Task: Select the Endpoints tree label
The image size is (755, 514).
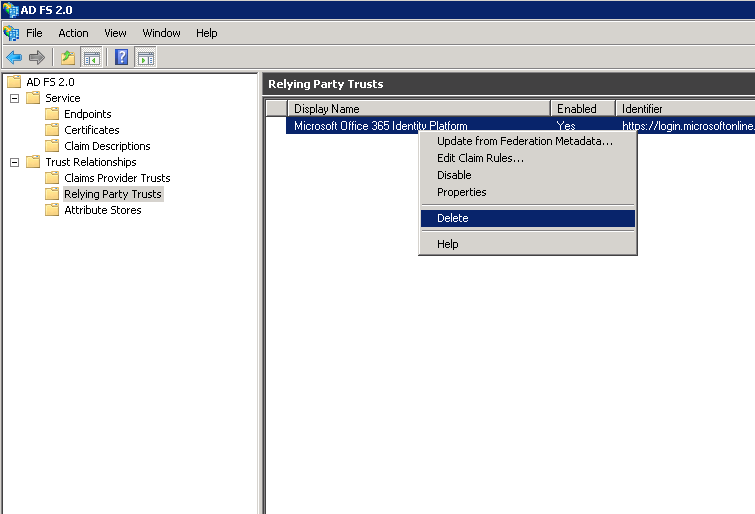Action: click(88, 114)
